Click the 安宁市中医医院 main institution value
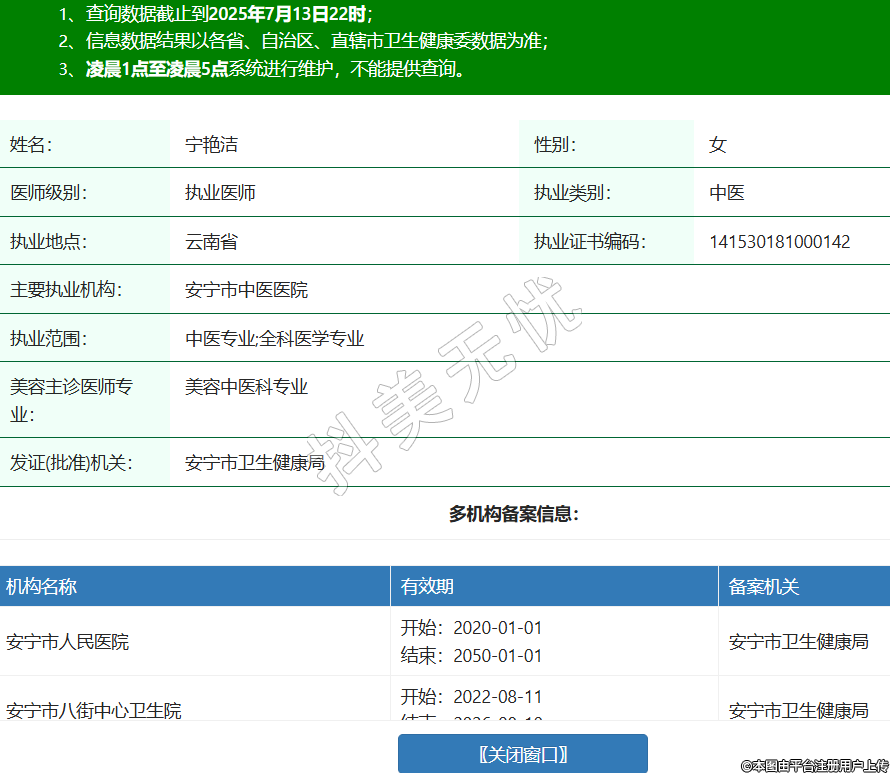 point(246,290)
